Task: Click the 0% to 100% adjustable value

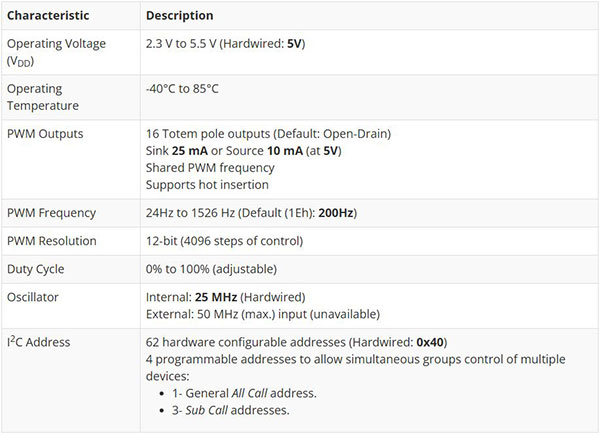Action: pyautogui.click(x=211, y=269)
